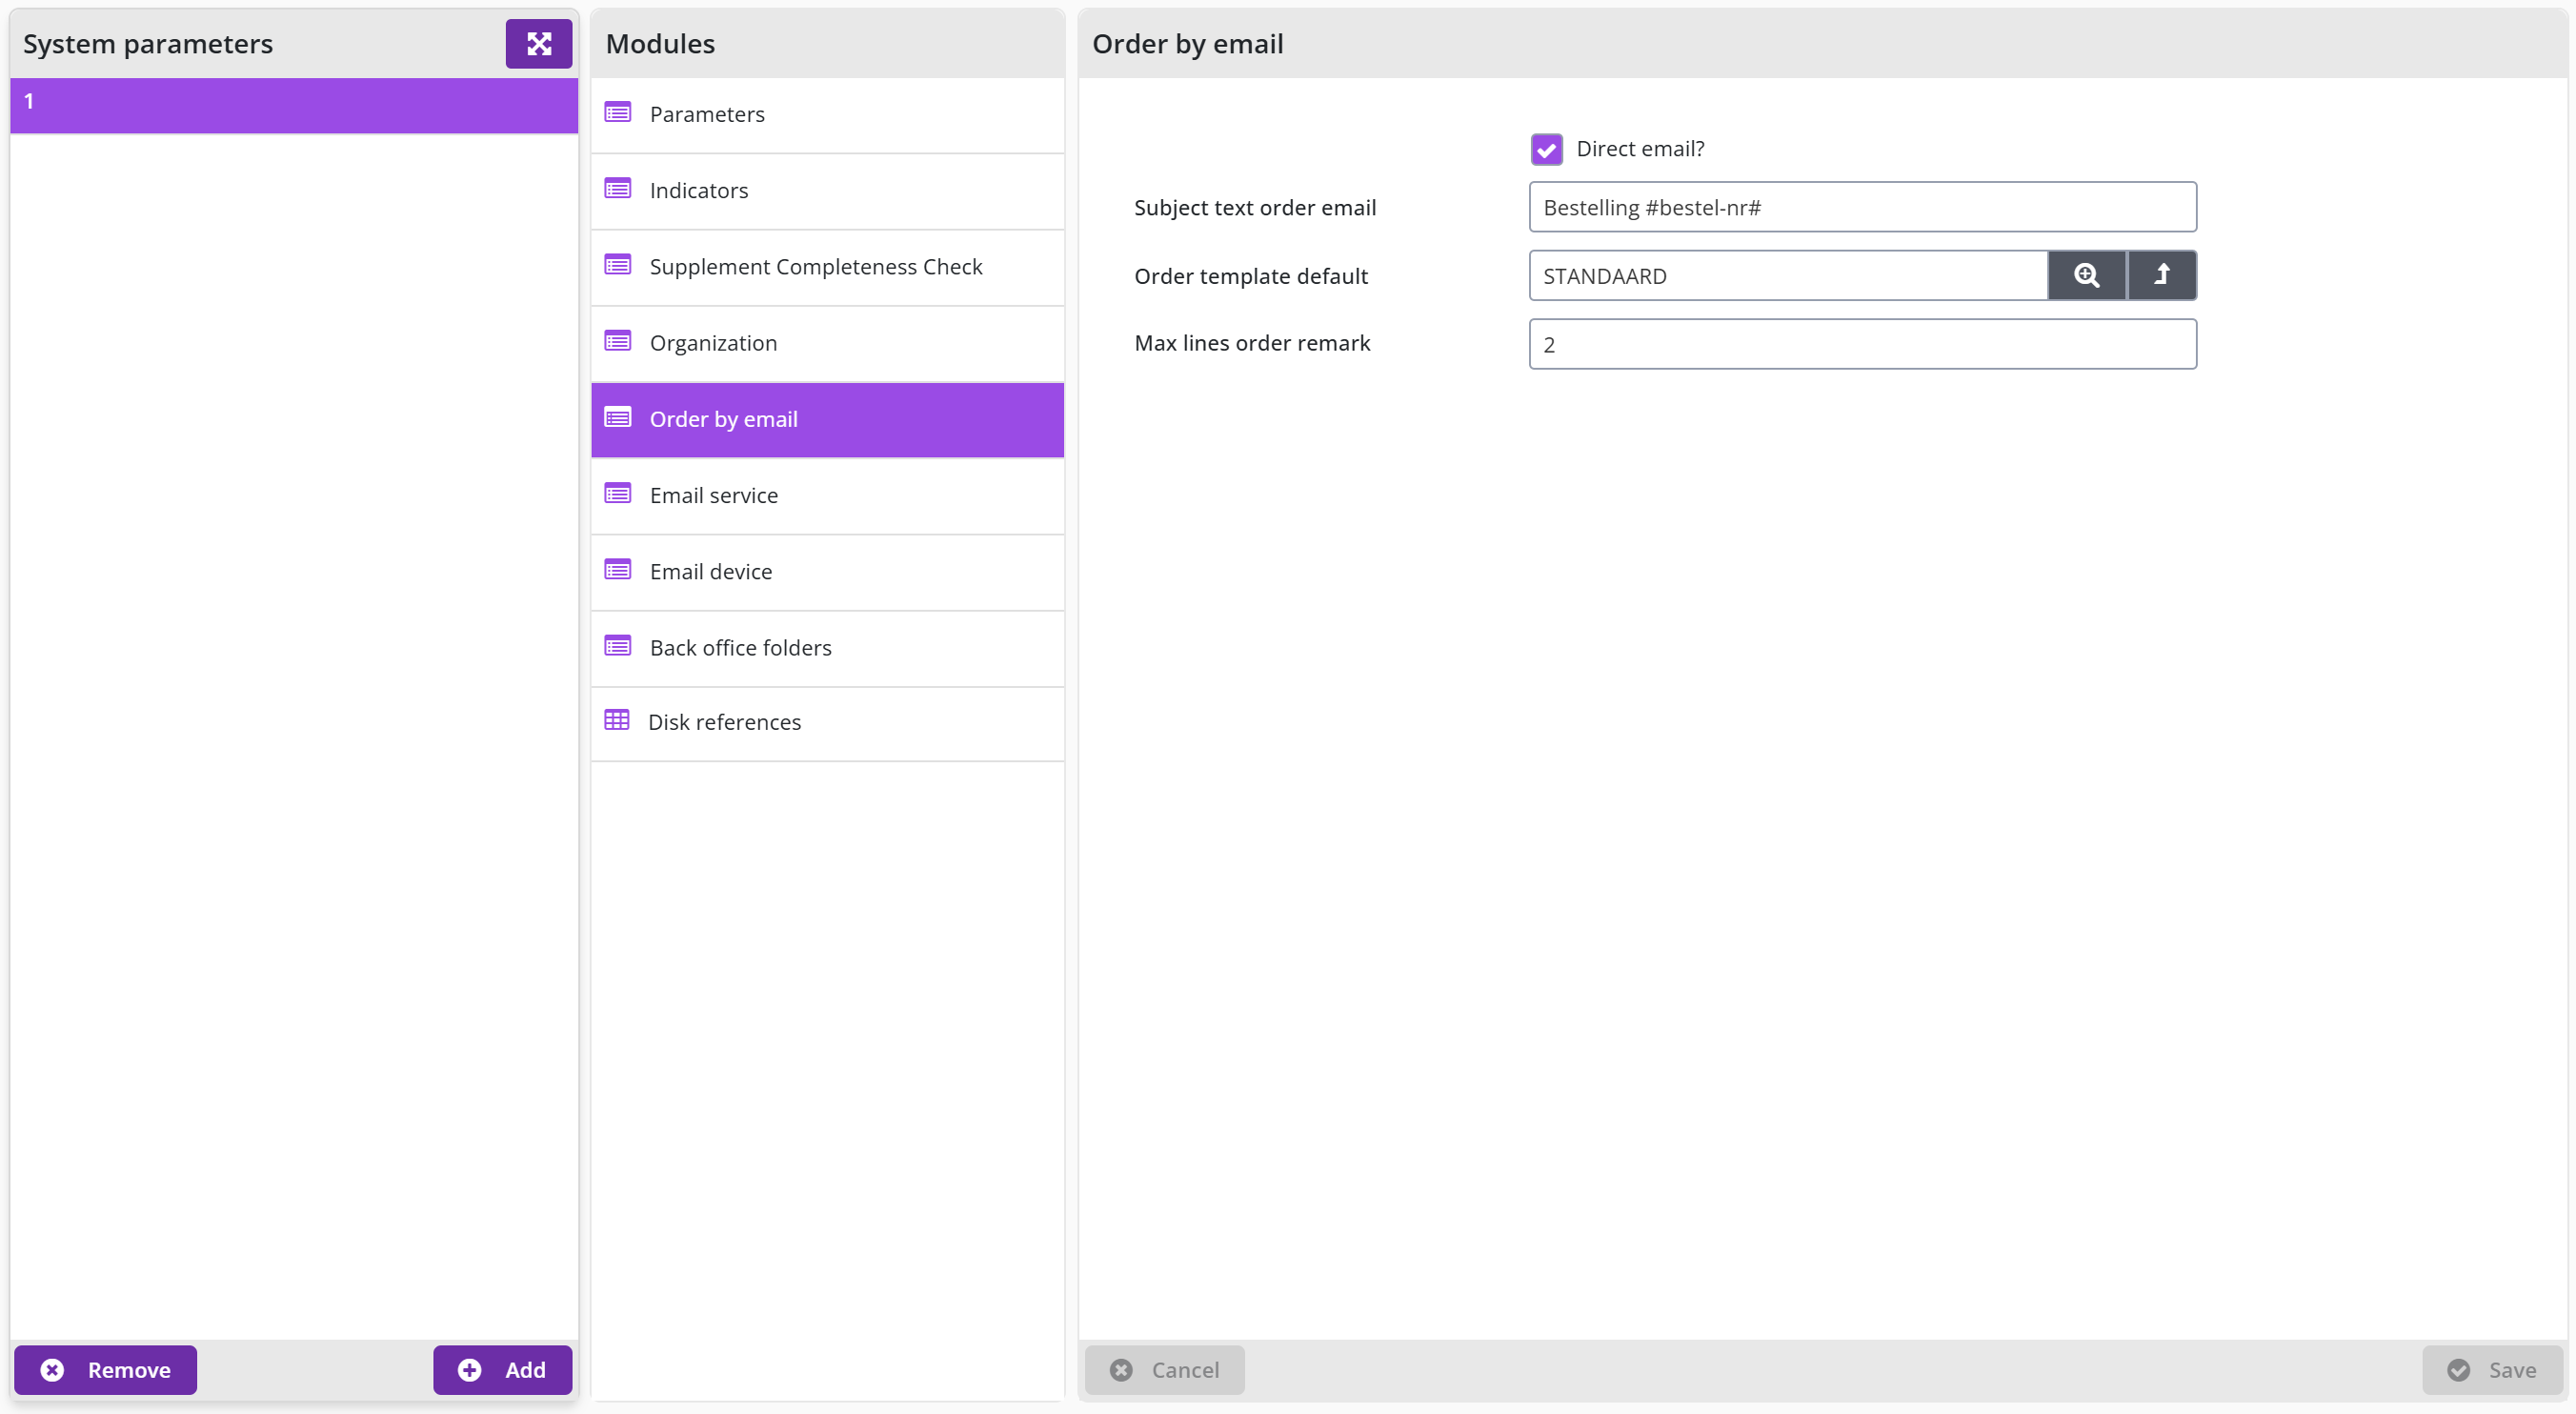2576x1414 pixels.
Task: Open the Indicators module
Action: point(827,191)
